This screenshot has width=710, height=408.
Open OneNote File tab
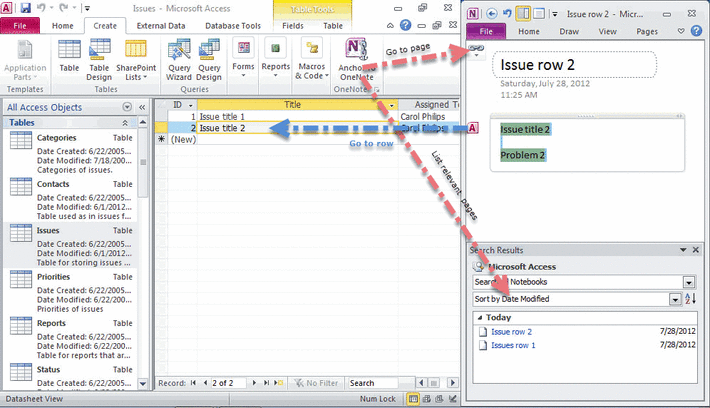point(486,31)
